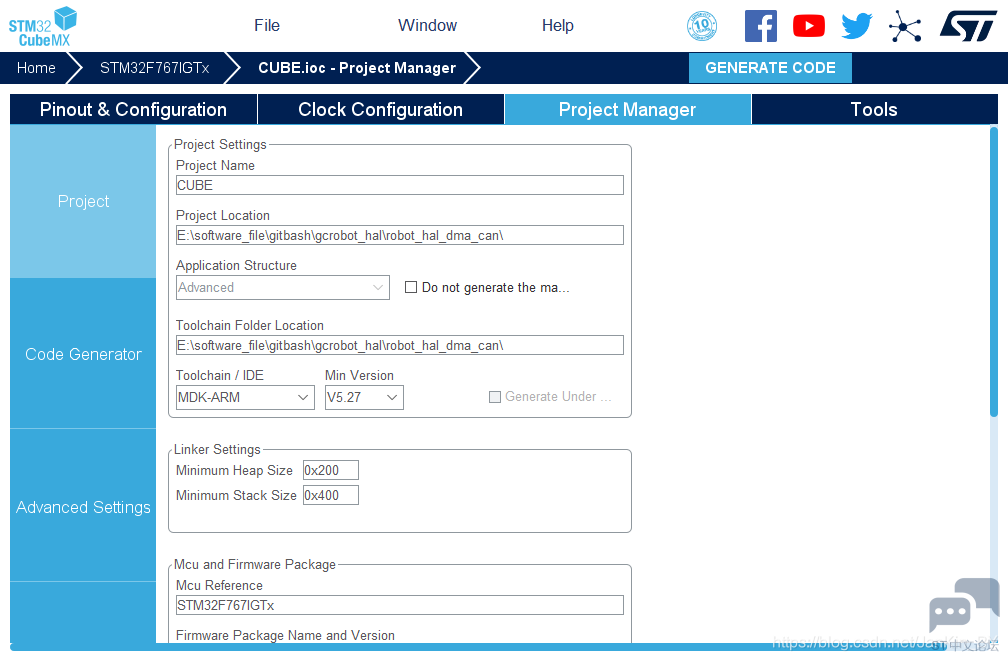Image resolution: width=1008 pixels, height=661 pixels.
Task: Click the 'Project Settings' group label
Action: [x=220, y=145]
